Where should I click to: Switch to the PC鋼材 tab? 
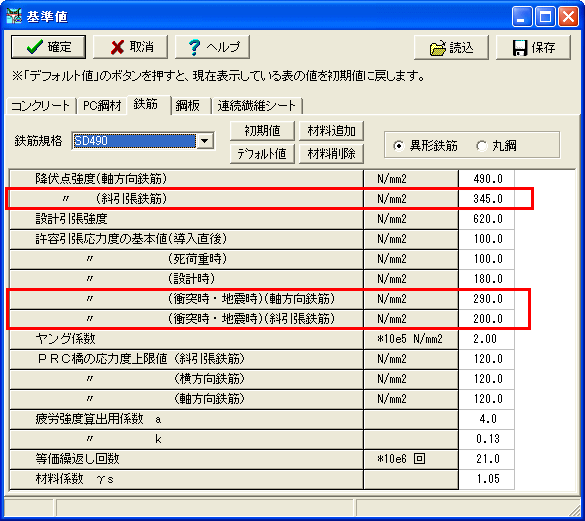pyautogui.click(x=102, y=106)
